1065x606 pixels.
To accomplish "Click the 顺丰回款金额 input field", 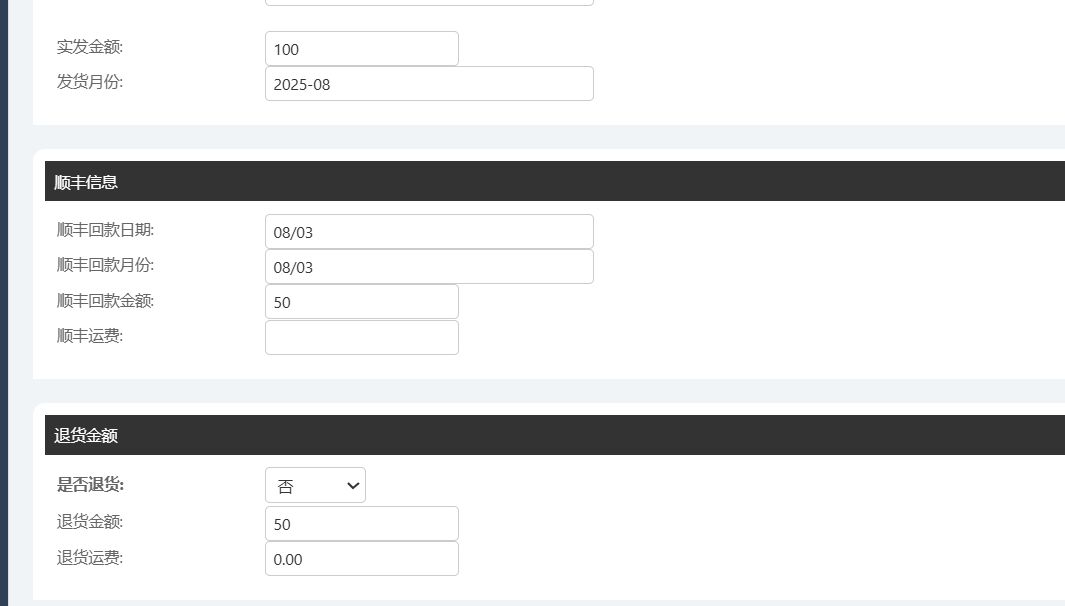I will pos(361,302).
